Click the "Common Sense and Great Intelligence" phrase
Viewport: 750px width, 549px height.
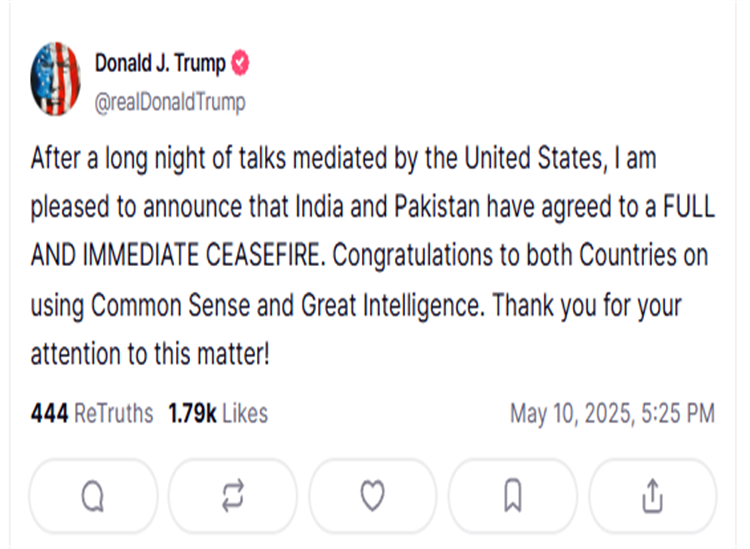(288, 305)
